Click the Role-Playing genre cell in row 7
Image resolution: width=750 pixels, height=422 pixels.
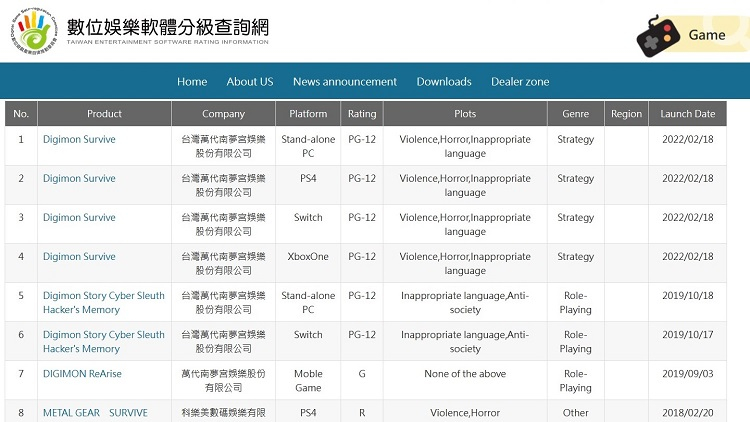[x=575, y=380]
